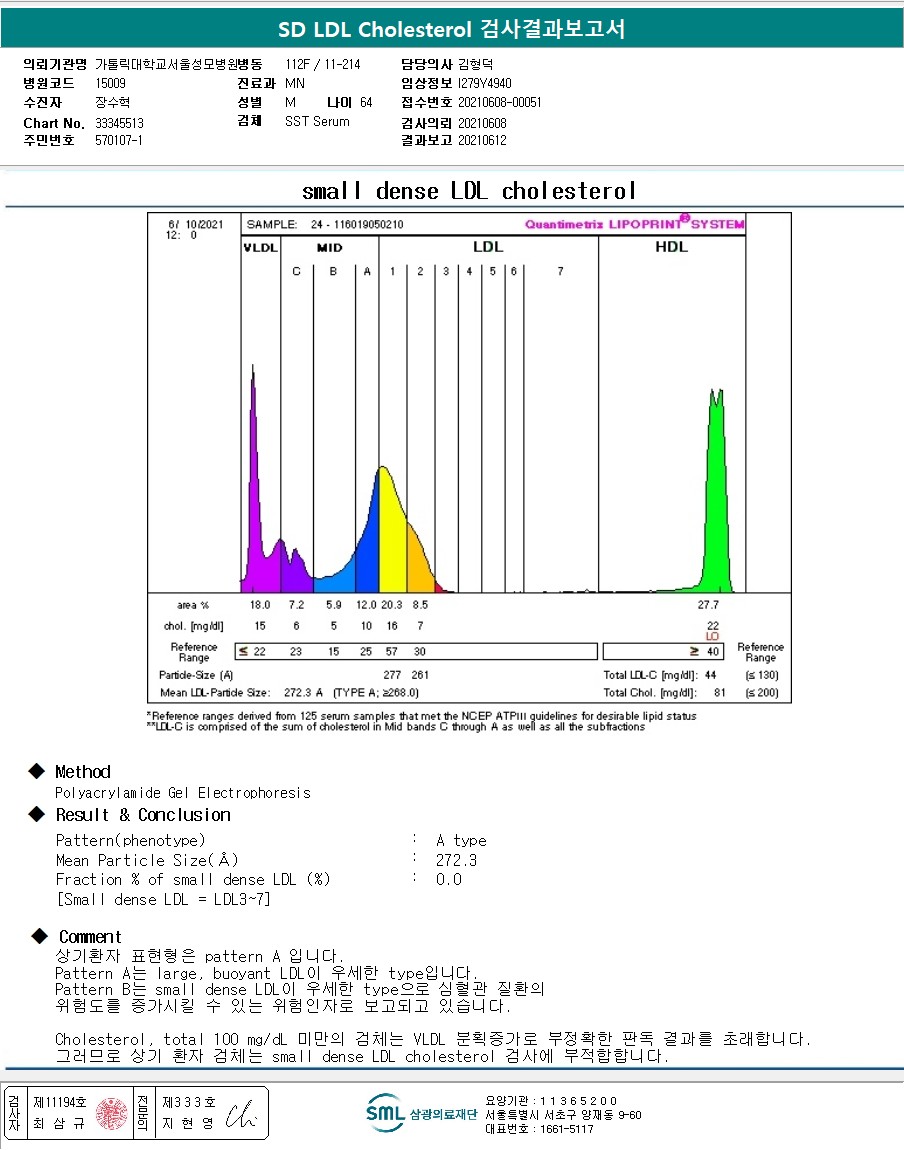Select particle size value 261

click(420, 675)
